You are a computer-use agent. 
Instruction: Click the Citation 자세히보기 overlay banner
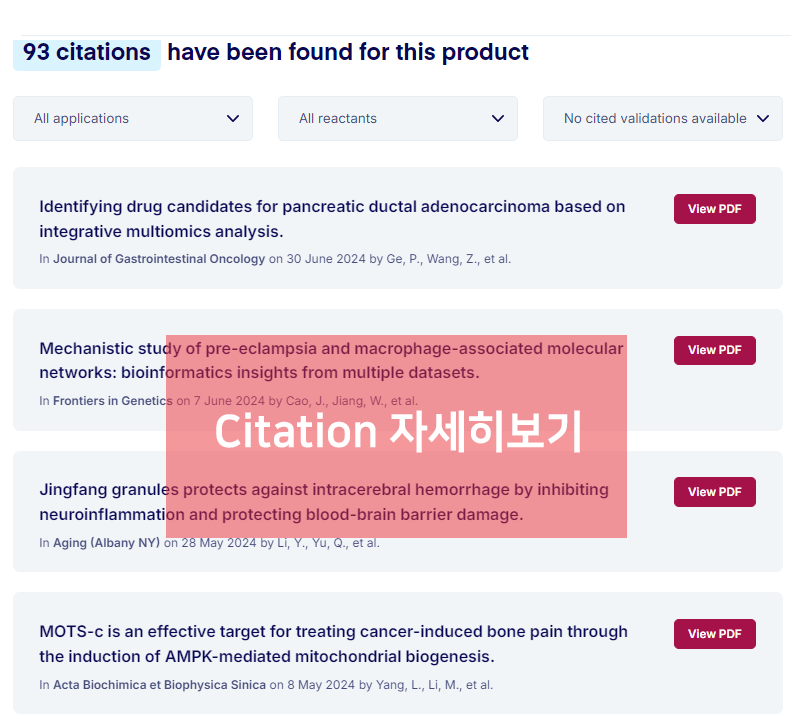click(396, 436)
